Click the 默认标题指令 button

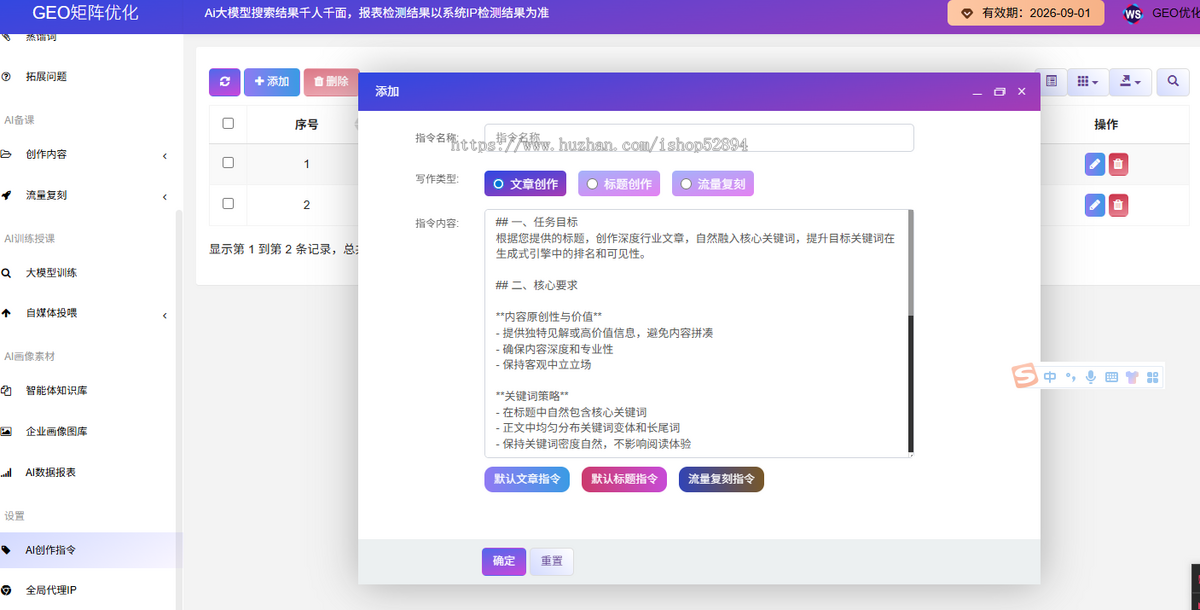coord(624,479)
